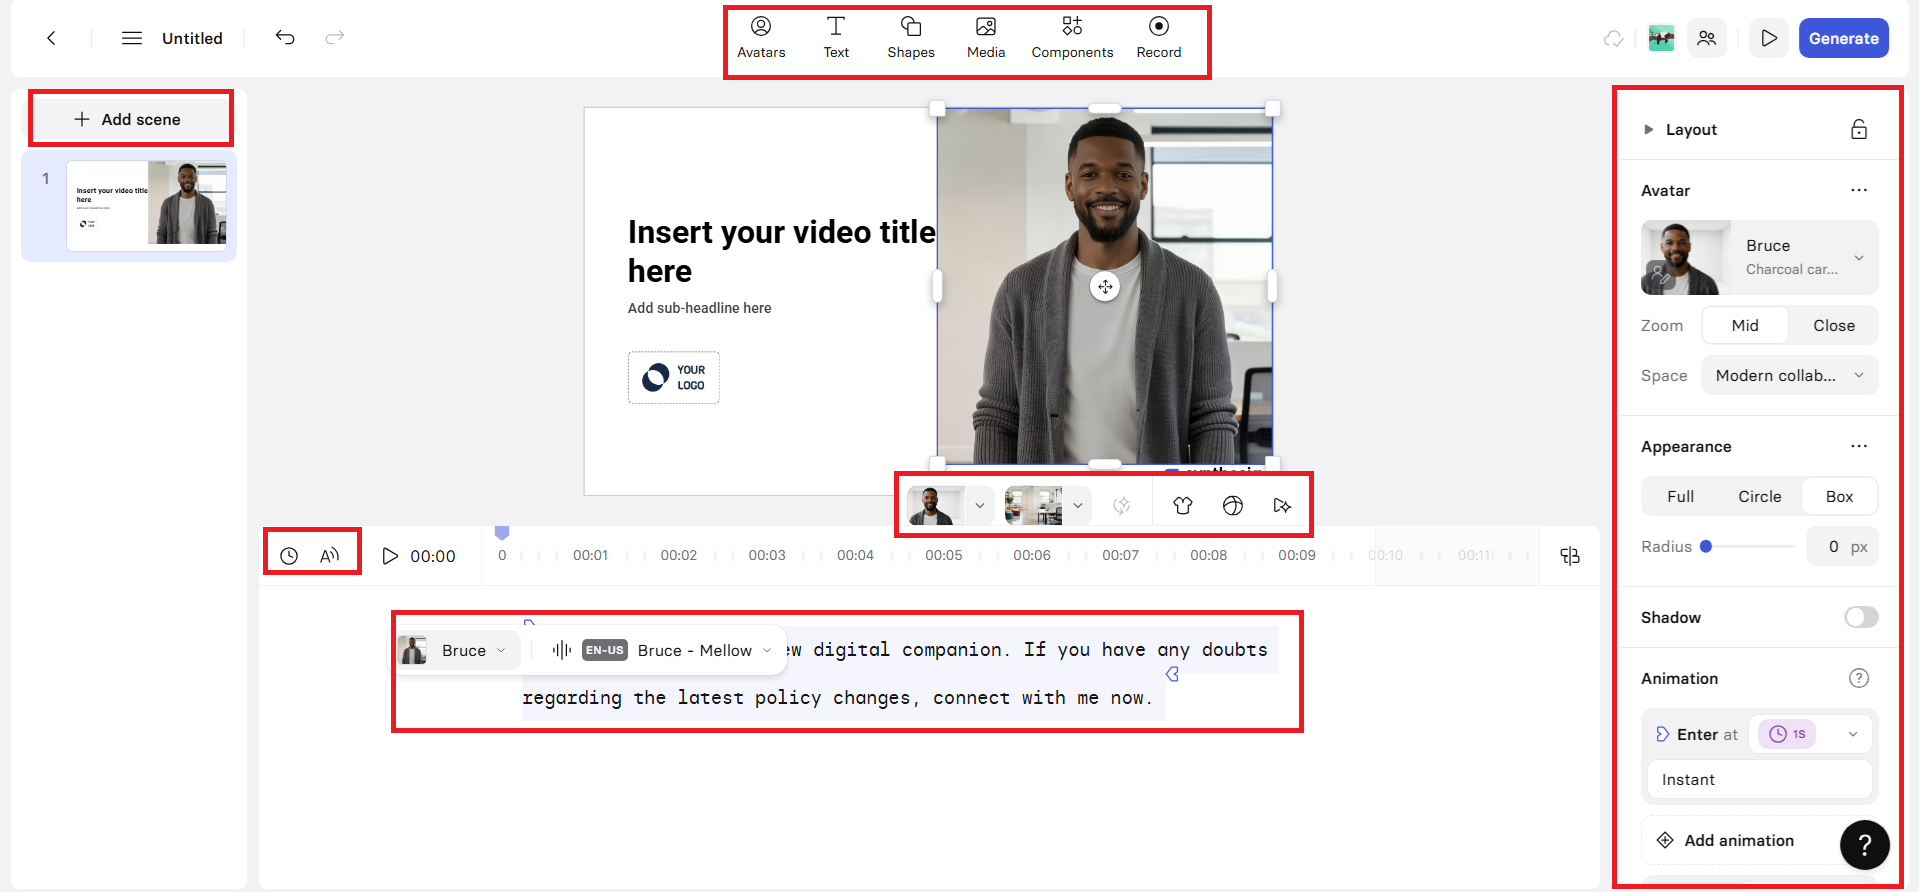Click the move handle on the avatar
Image resolution: width=1919 pixels, height=892 pixels.
(1105, 287)
